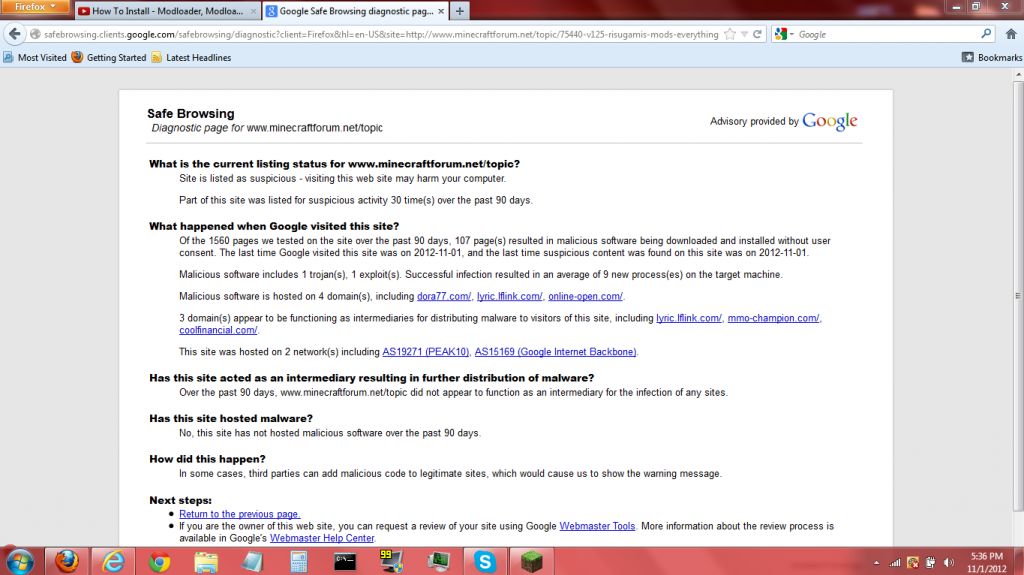
Task: Open Skype from the taskbar
Action: [x=485, y=561]
